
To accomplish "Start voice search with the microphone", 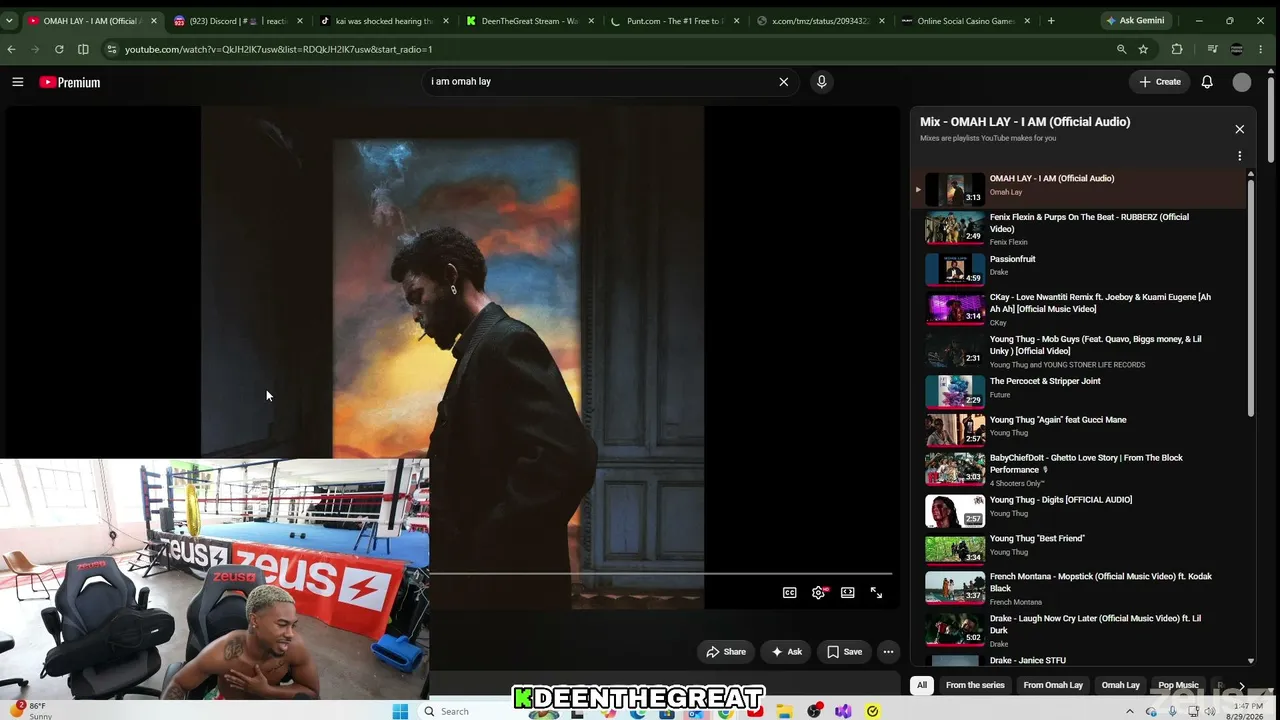I will click(822, 82).
